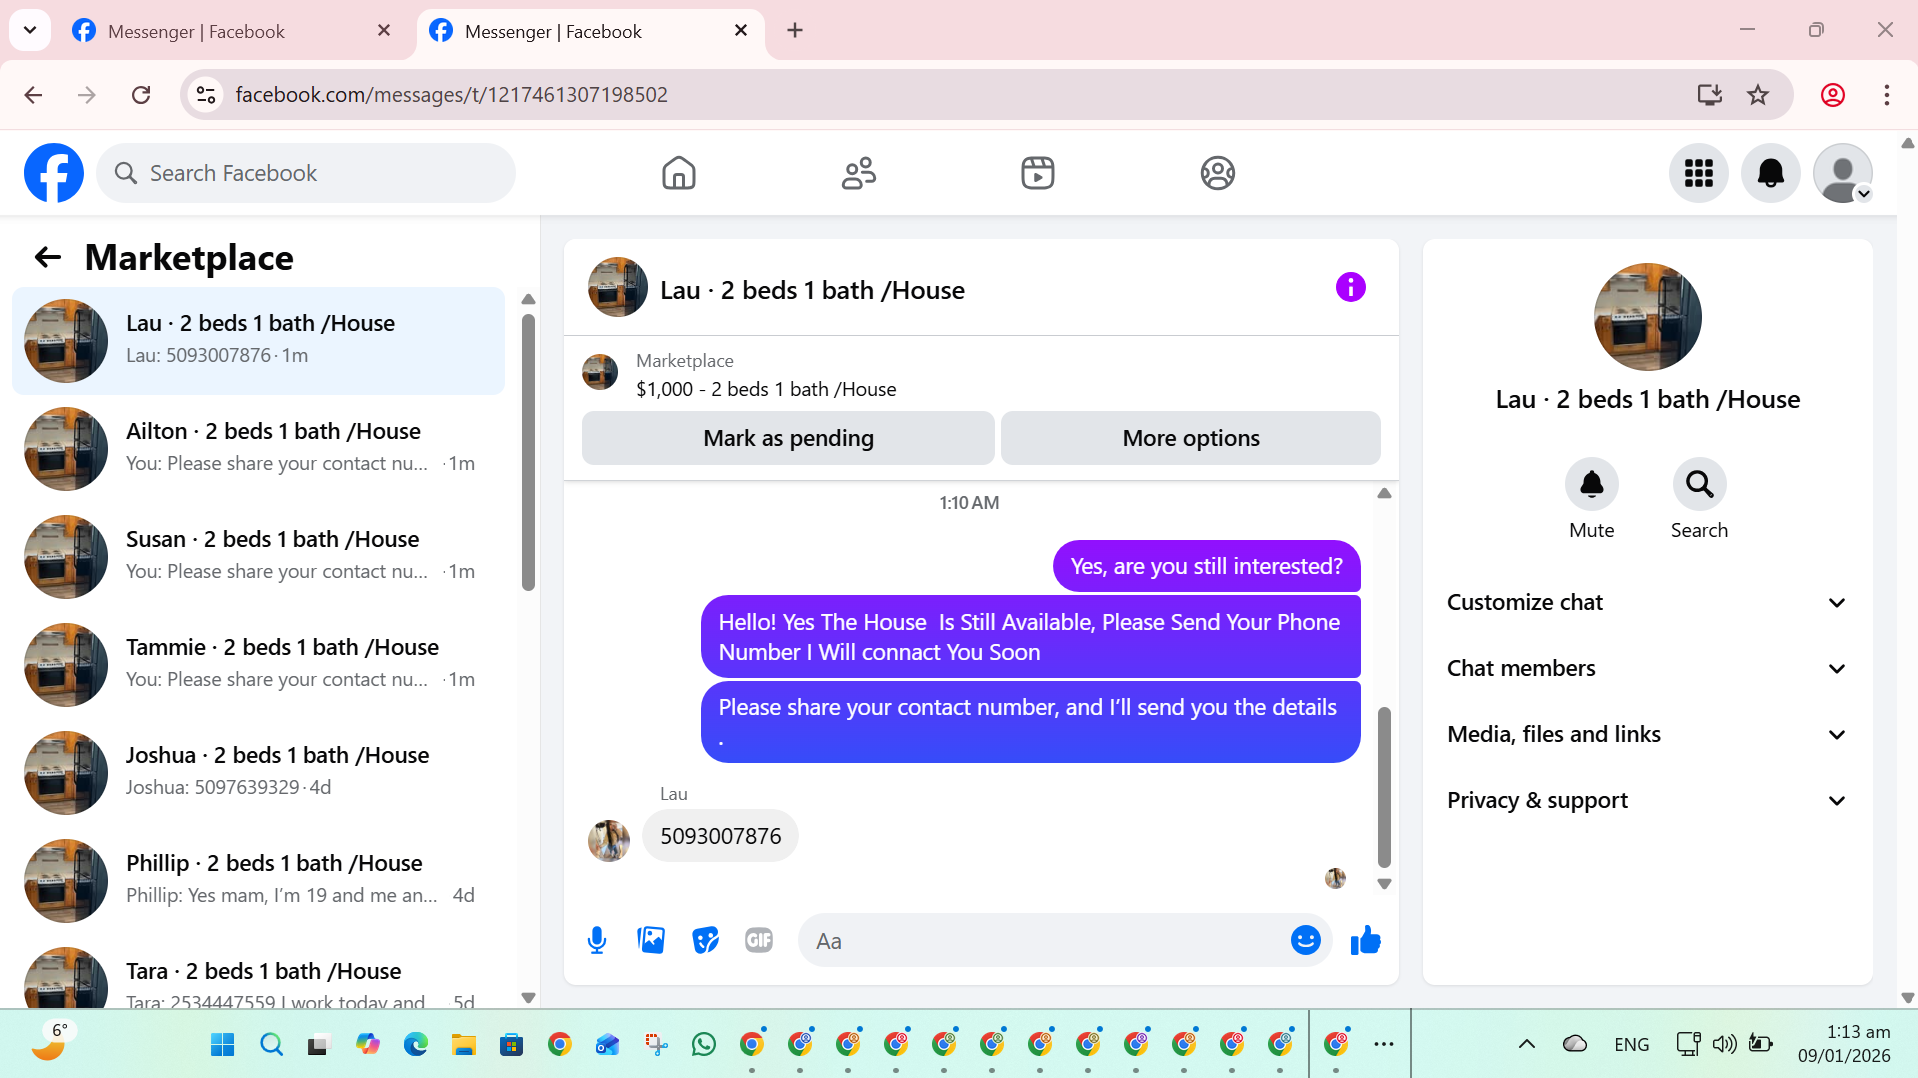Open Windows Start menu
This screenshot has height=1078, width=1918.
click(x=223, y=1045)
